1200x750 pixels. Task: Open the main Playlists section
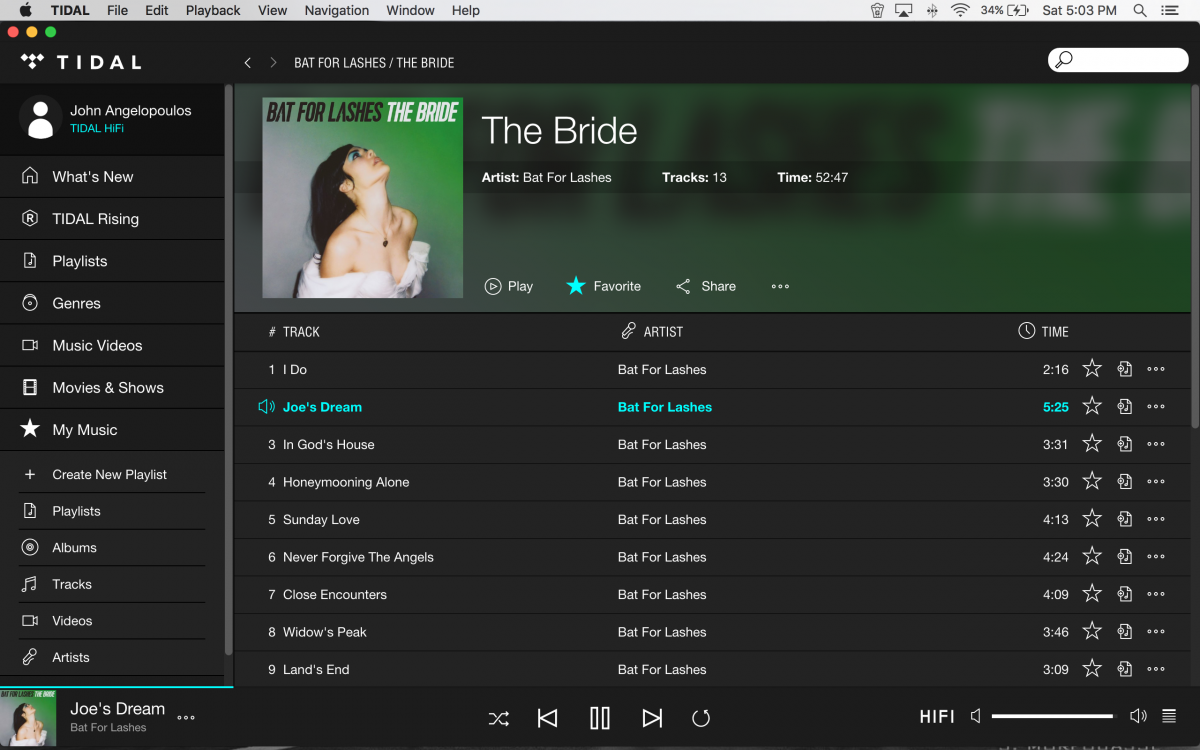[112, 261]
